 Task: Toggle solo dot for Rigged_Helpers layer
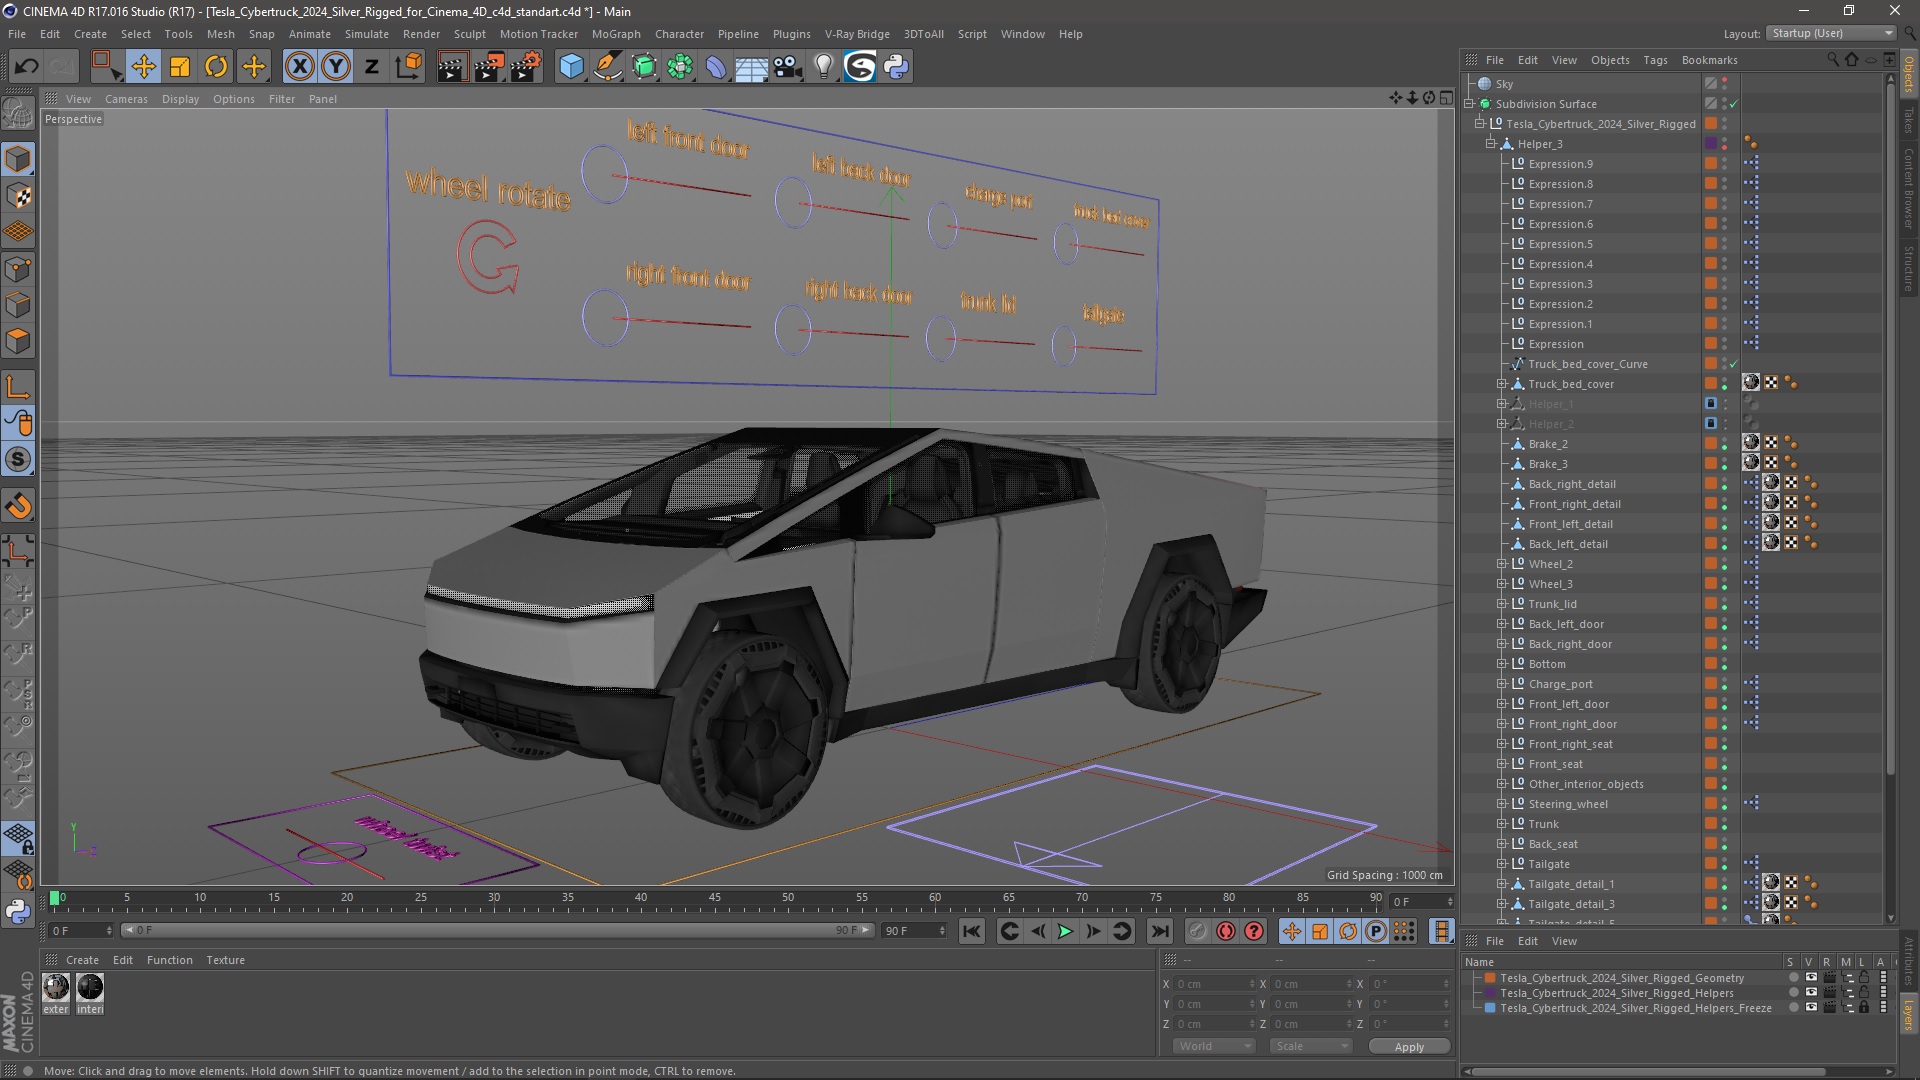click(1793, 993)
